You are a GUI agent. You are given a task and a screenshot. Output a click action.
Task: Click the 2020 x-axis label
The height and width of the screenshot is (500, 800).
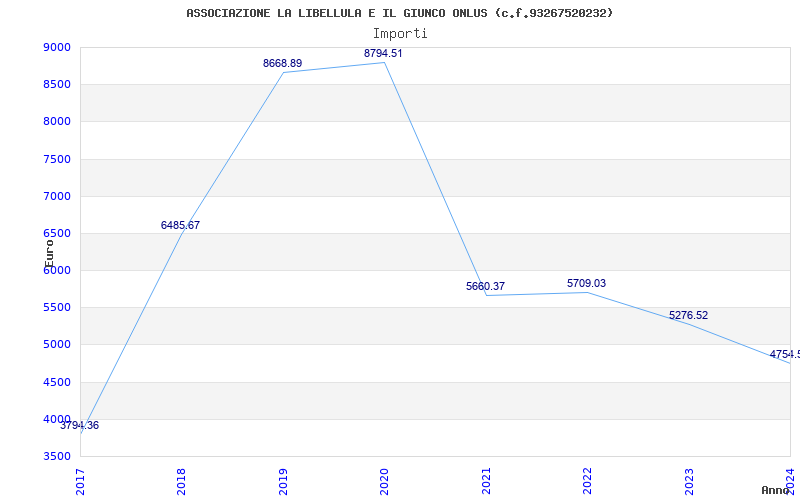tap(384, 481)
